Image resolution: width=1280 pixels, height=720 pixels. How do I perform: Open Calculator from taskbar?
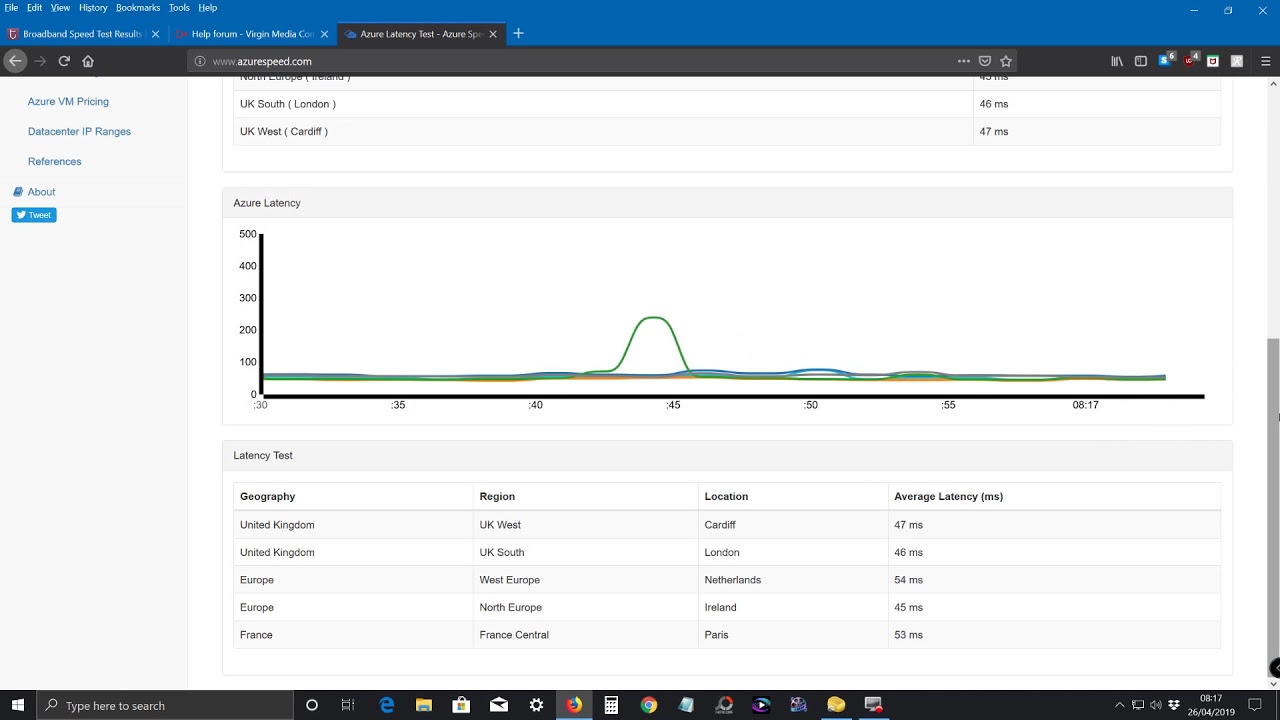tap(611, 705)
